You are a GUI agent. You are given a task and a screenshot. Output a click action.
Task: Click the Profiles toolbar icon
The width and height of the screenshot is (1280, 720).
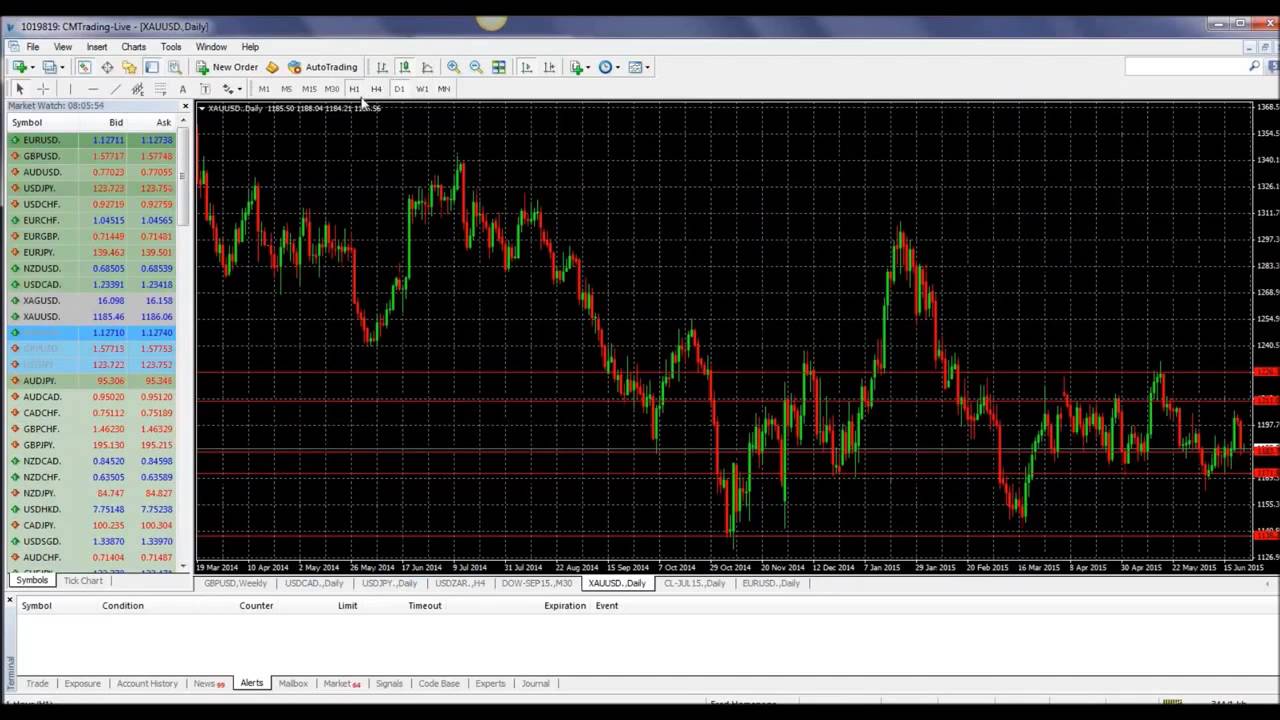(50, 67)
